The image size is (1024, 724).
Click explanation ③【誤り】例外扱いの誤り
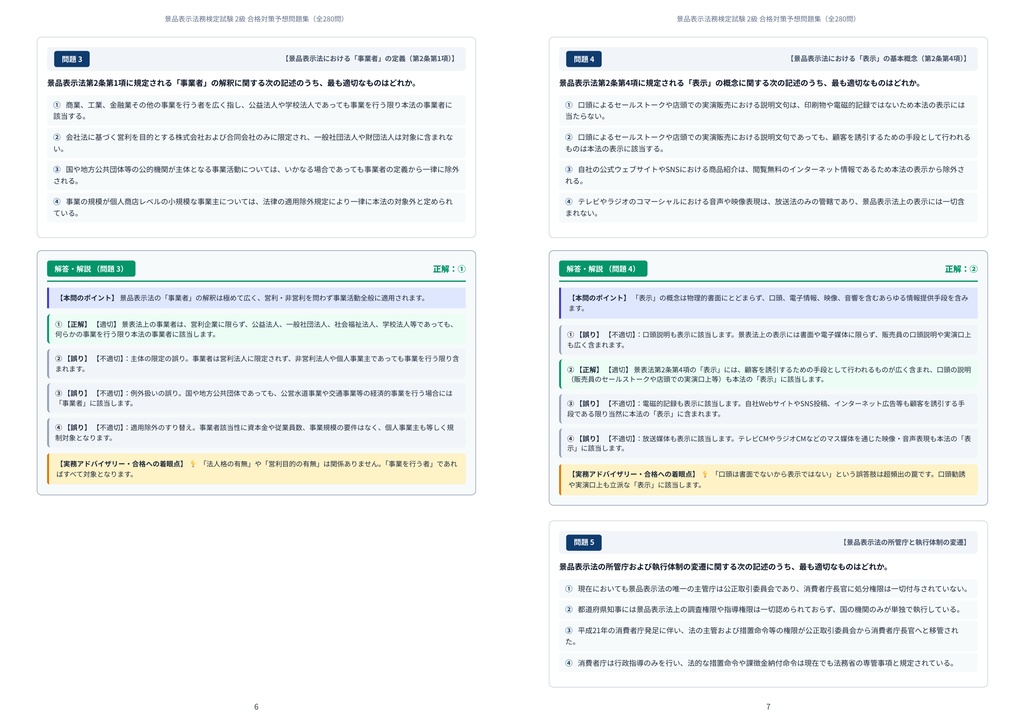click(256, 398)
